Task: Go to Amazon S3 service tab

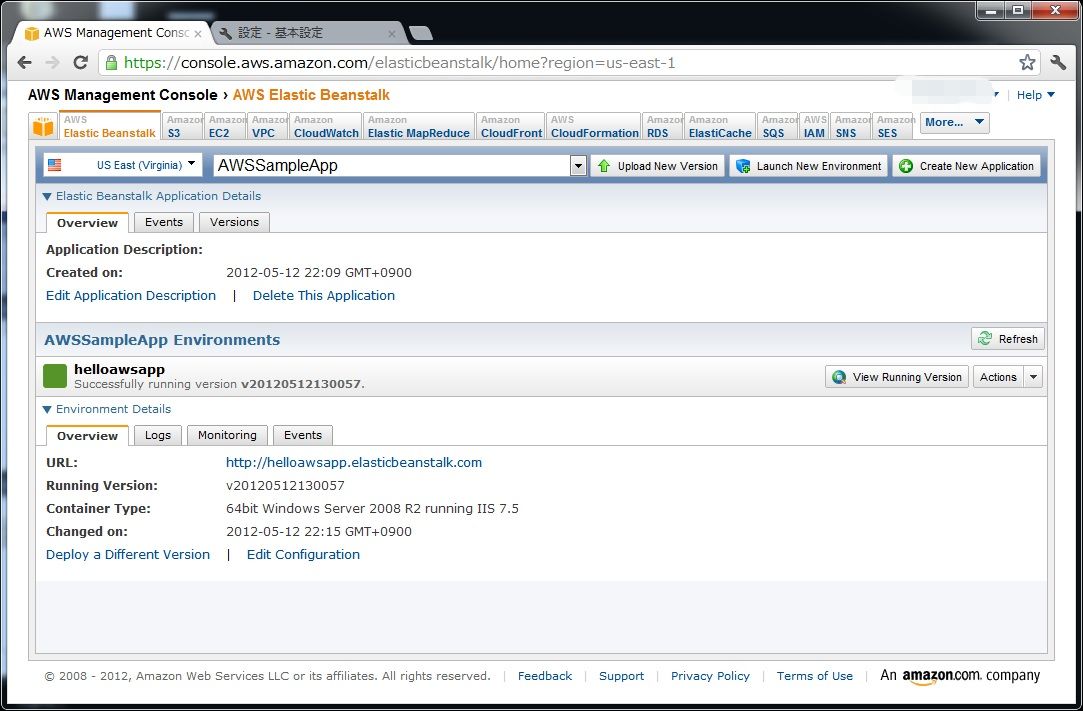Action: point(184,126)
